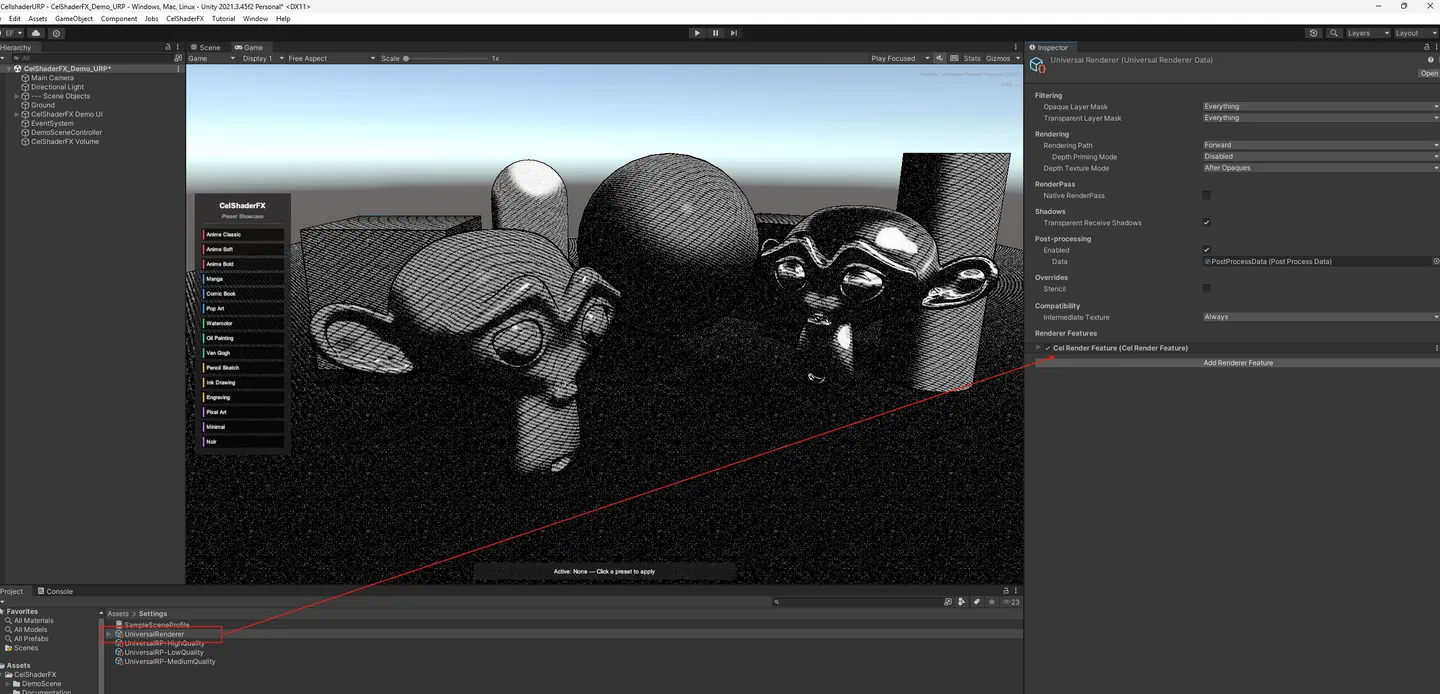Open version control icon next to cloud
1440x694 pixels.
click(x=56, y=33)
